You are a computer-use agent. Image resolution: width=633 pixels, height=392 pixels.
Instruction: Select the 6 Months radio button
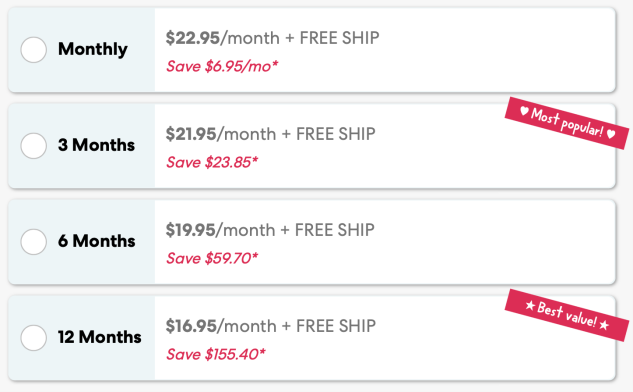pos(34,242)
